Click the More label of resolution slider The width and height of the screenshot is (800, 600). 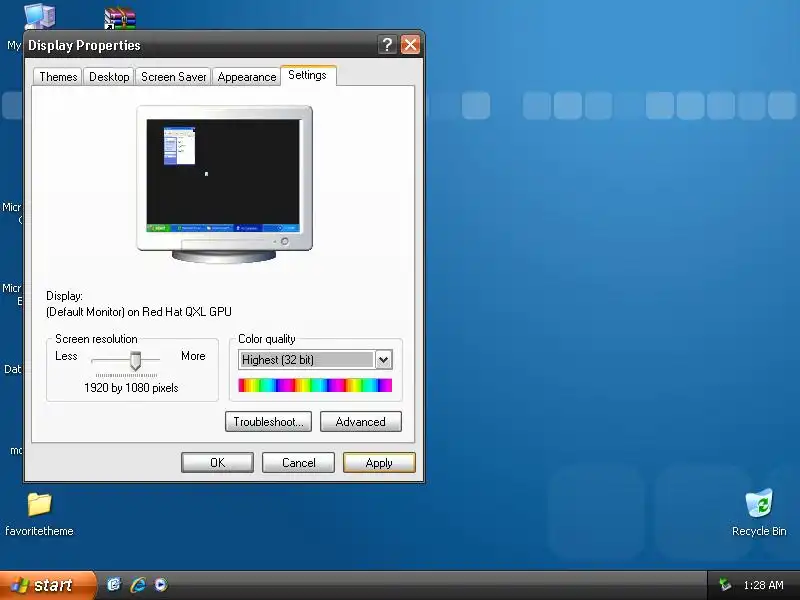coord(193,356)
